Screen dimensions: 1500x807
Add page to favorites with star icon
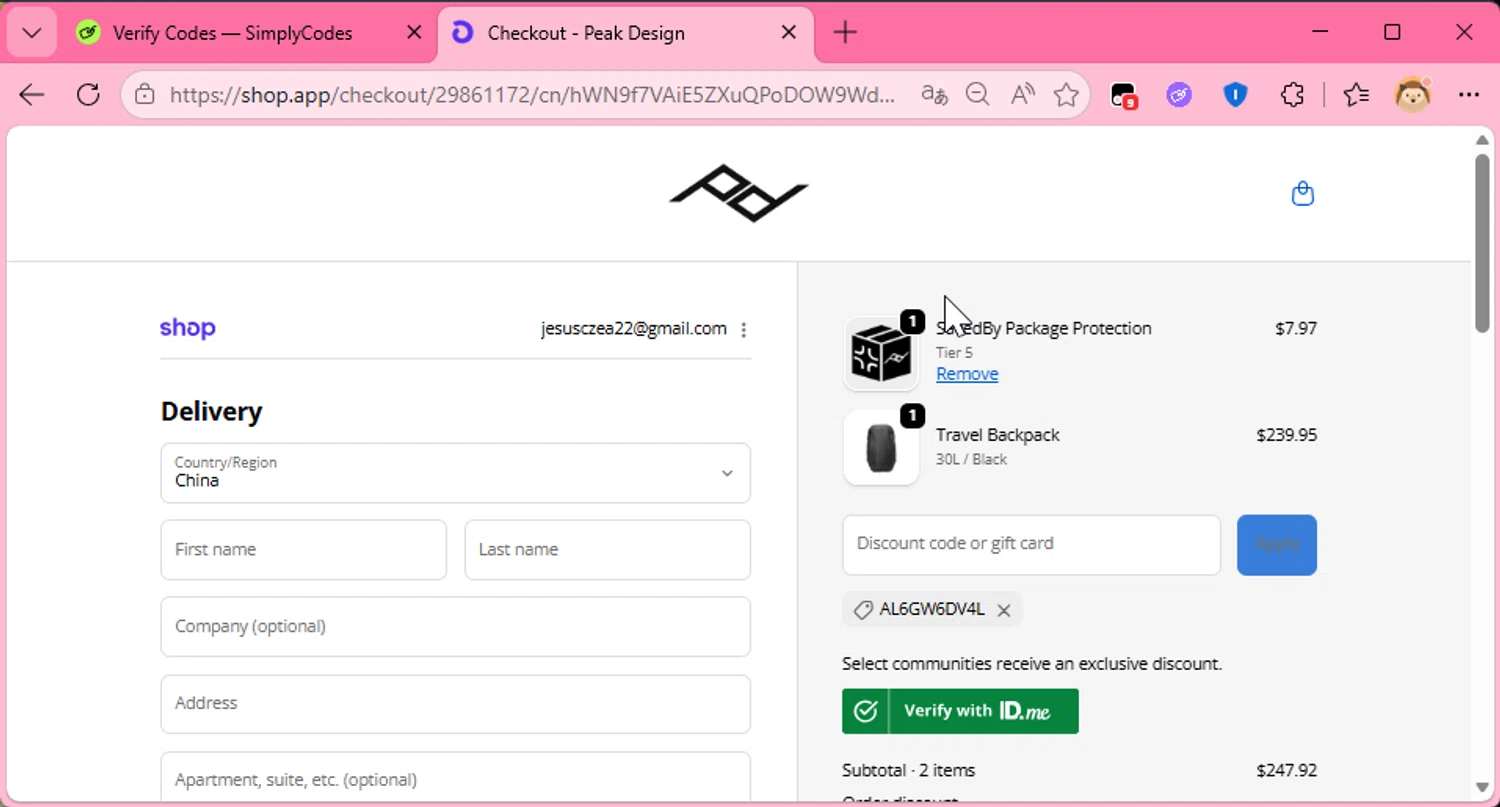(x=1066, y=95)
